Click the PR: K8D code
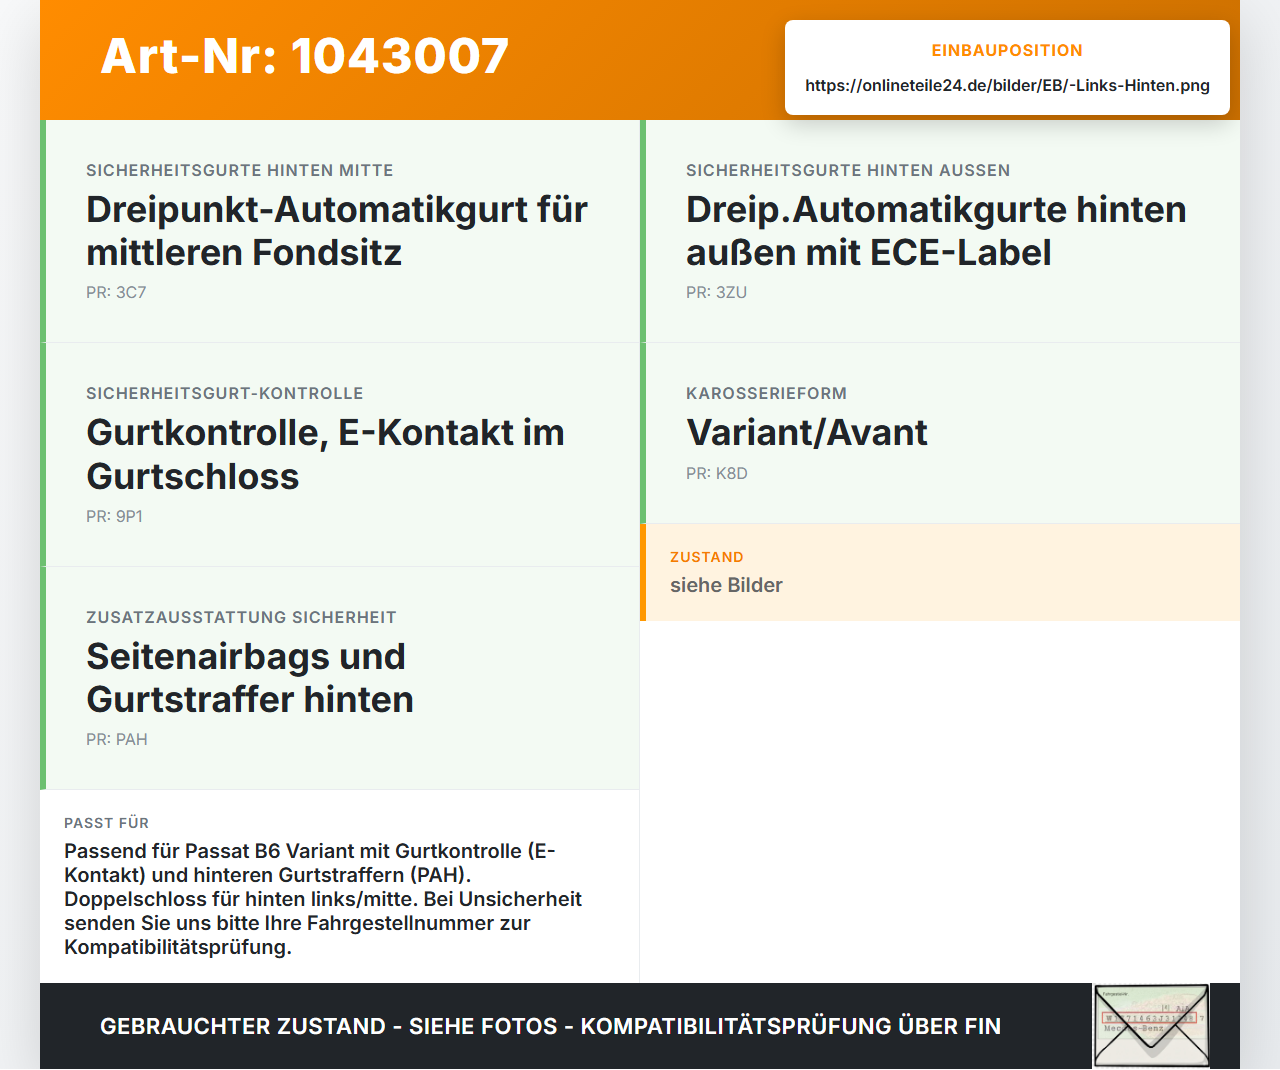Image resolution: width=1280 pixels, height=1070 pixels. tap(716, 473)
